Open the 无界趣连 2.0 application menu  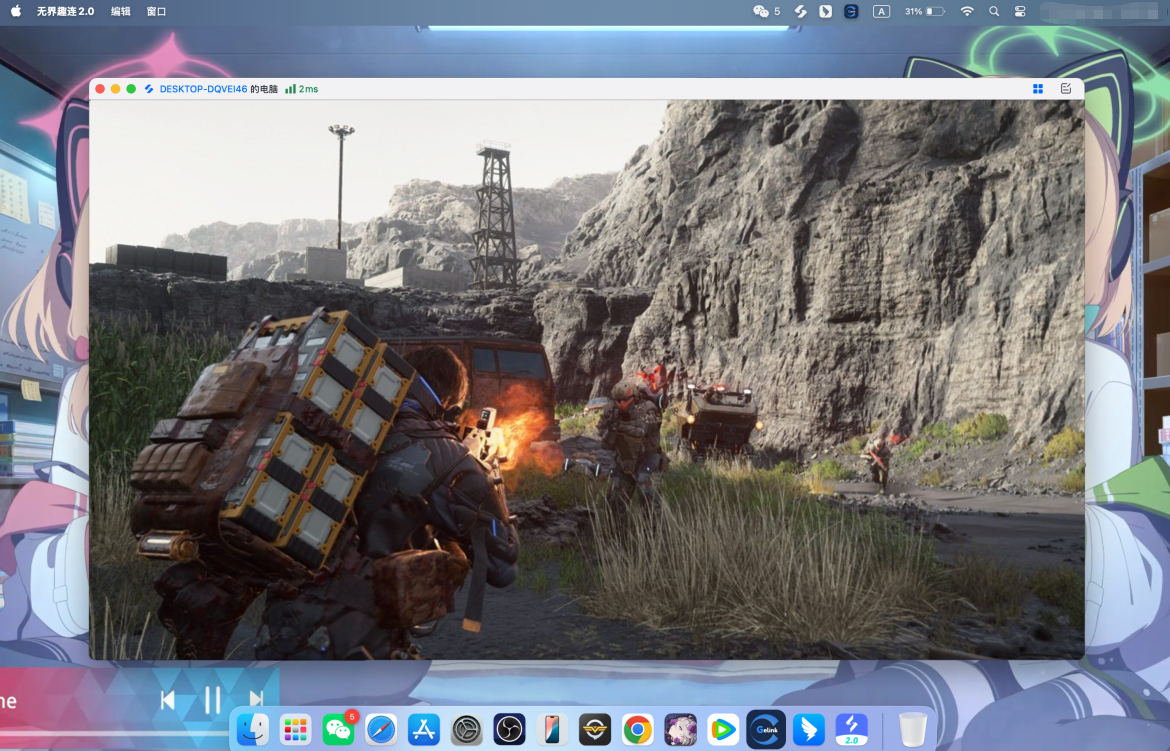coord(65,11)
